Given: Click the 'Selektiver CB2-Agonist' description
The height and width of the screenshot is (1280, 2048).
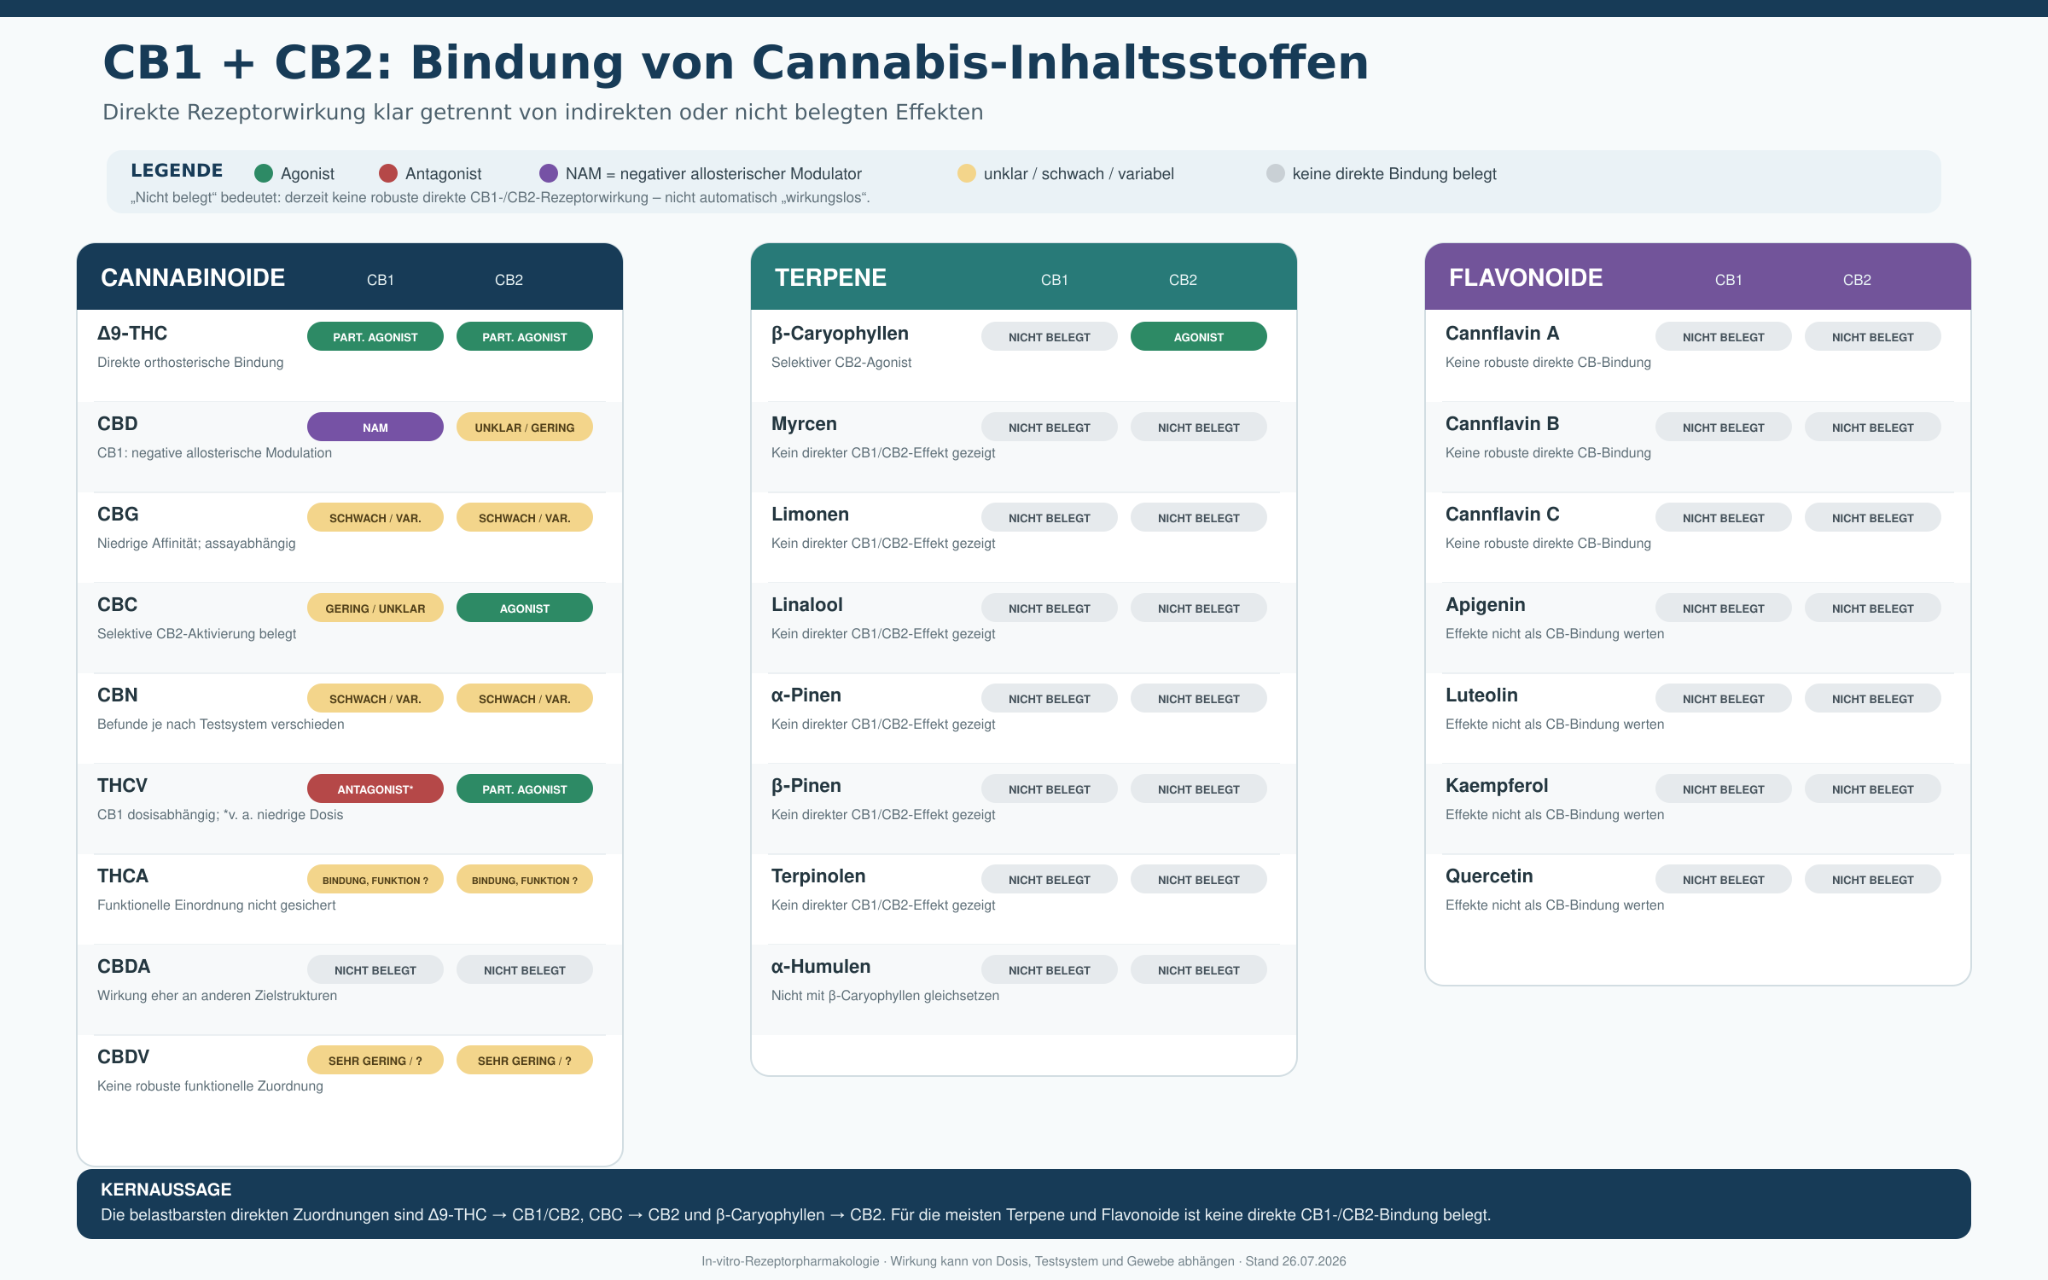Looking at the screenshot, I should click(841, 363).
